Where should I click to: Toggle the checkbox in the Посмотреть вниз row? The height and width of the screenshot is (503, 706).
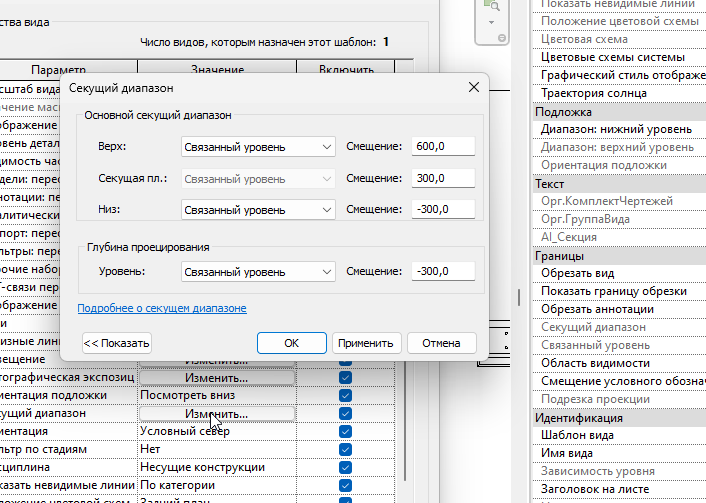(345, 395)
